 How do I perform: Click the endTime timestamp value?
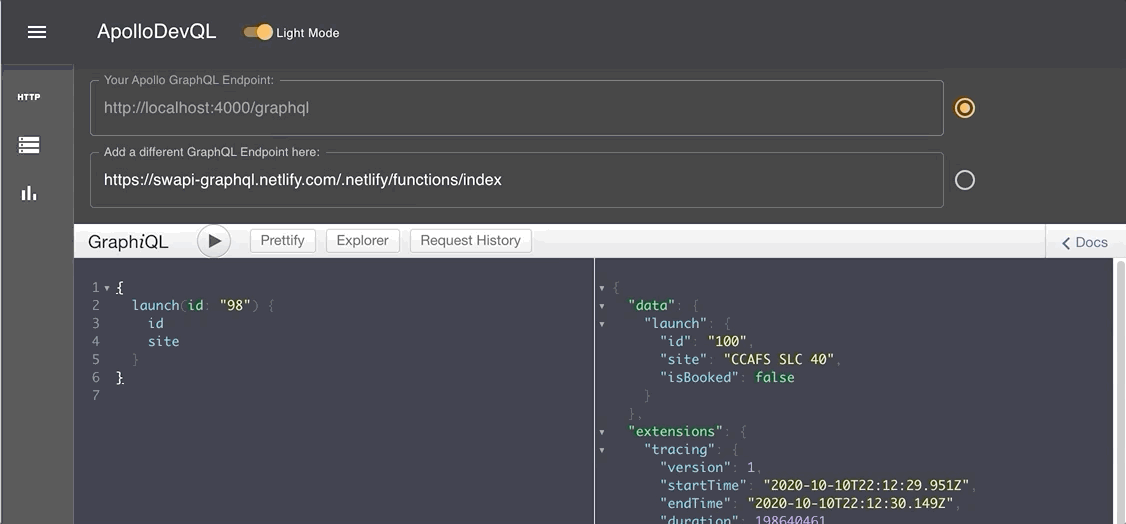[850, 503]
